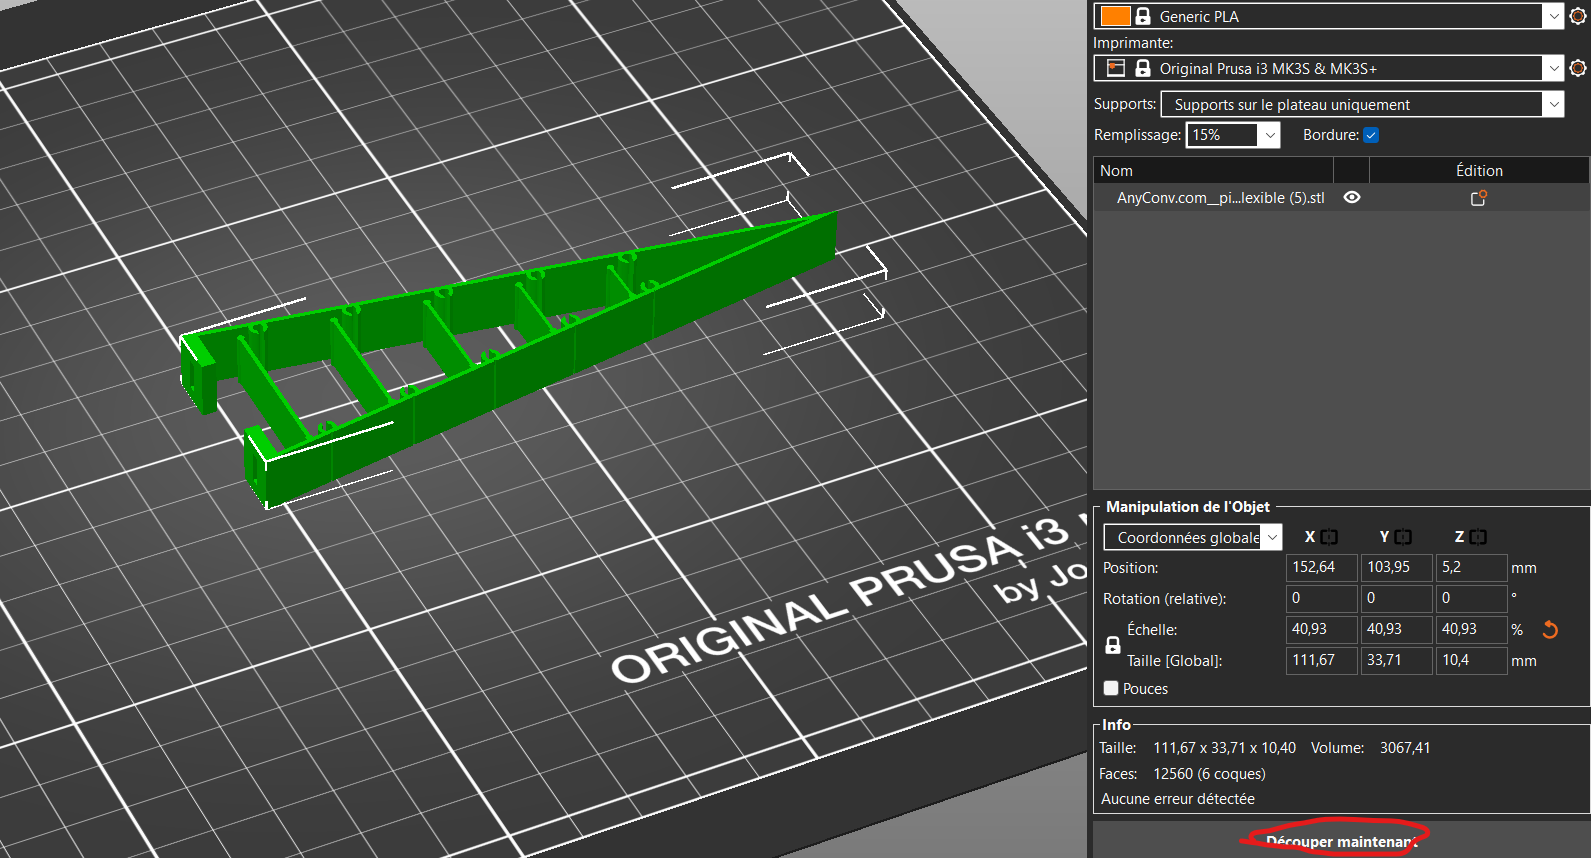Click the Découper maintenant button
Screen dimensions: 1591x858
tap(1341, 841)
